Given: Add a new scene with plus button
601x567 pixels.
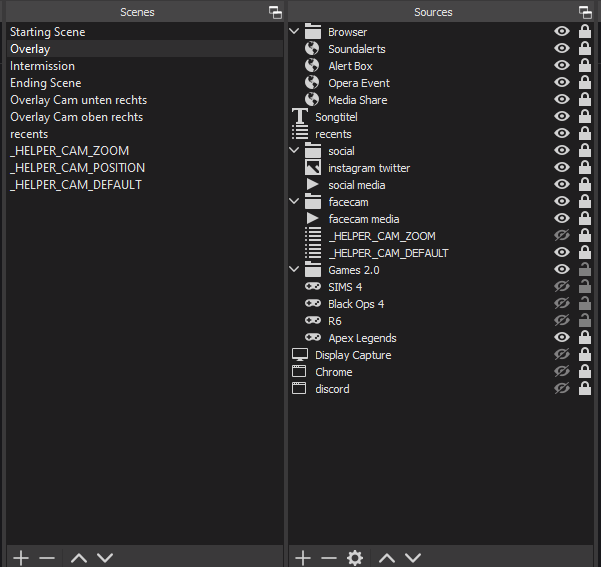Looking at the screenshot, I should tap(20, 557).
